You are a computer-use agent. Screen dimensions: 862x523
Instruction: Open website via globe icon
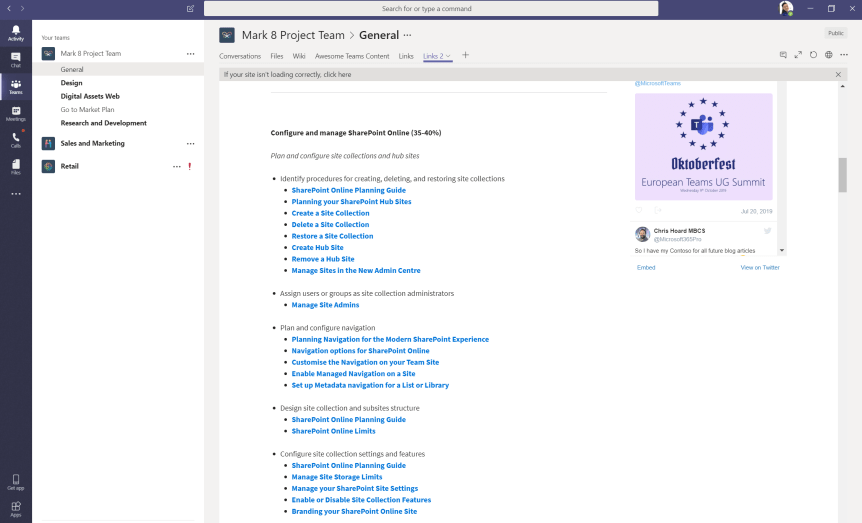(x=829, y=55)
